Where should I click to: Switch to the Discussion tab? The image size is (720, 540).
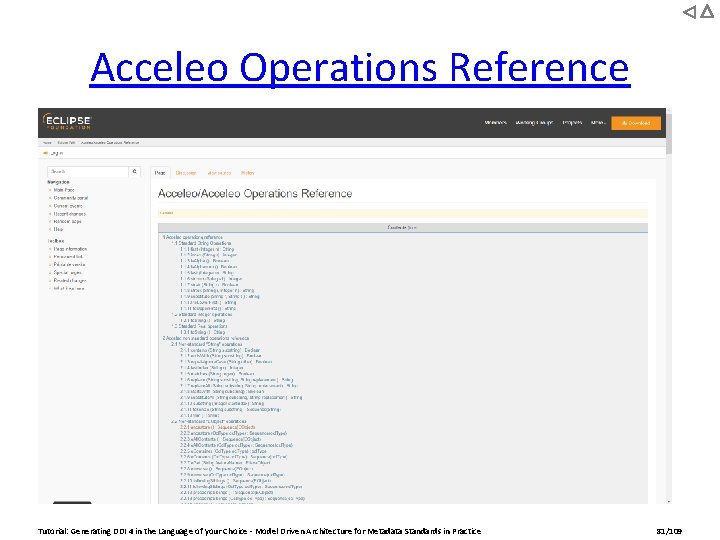coord(186,173)
